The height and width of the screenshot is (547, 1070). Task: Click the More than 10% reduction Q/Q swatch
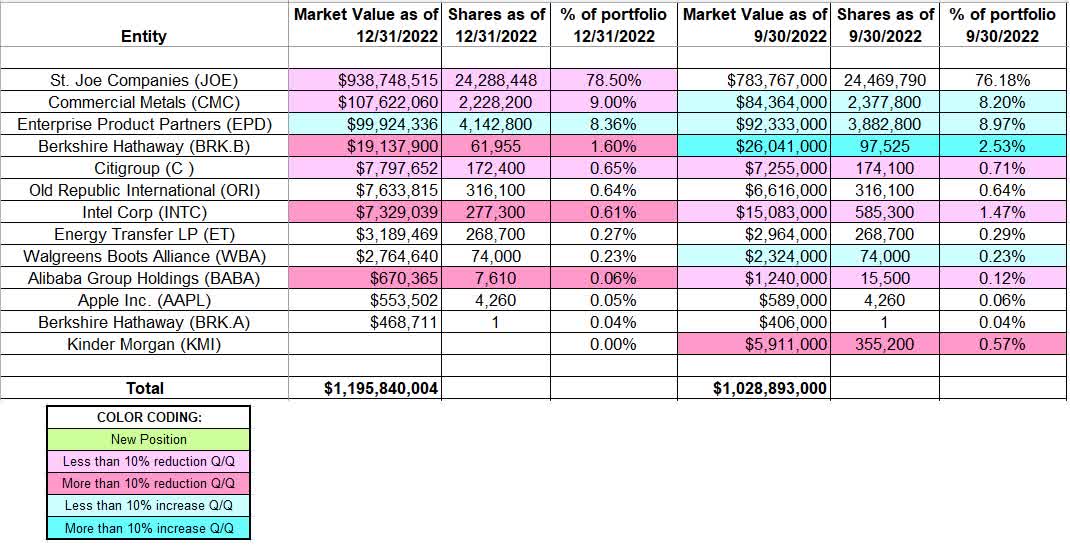[x=149, y=484]
